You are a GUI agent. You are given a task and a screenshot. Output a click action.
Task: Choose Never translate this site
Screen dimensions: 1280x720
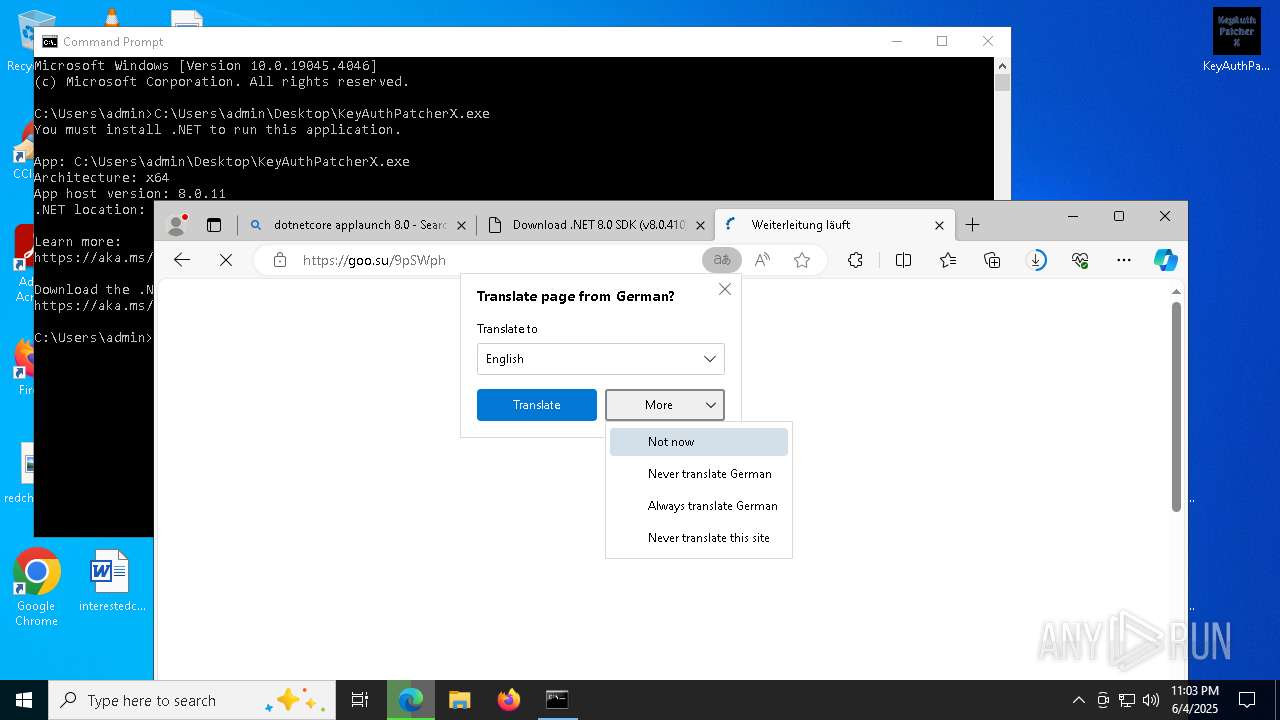[699, 538]
